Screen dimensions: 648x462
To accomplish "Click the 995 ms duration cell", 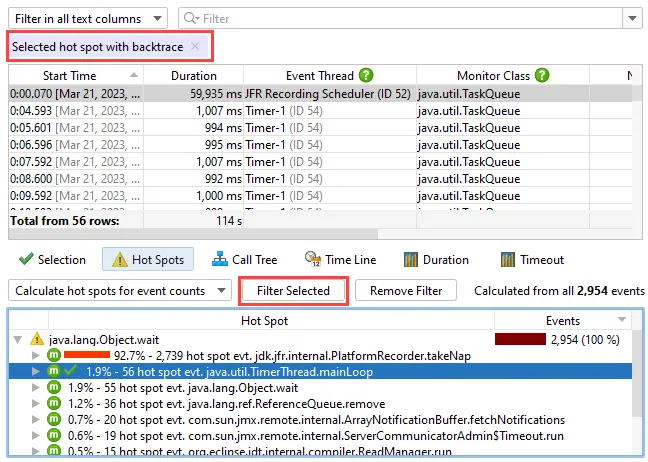I will 193,145.
